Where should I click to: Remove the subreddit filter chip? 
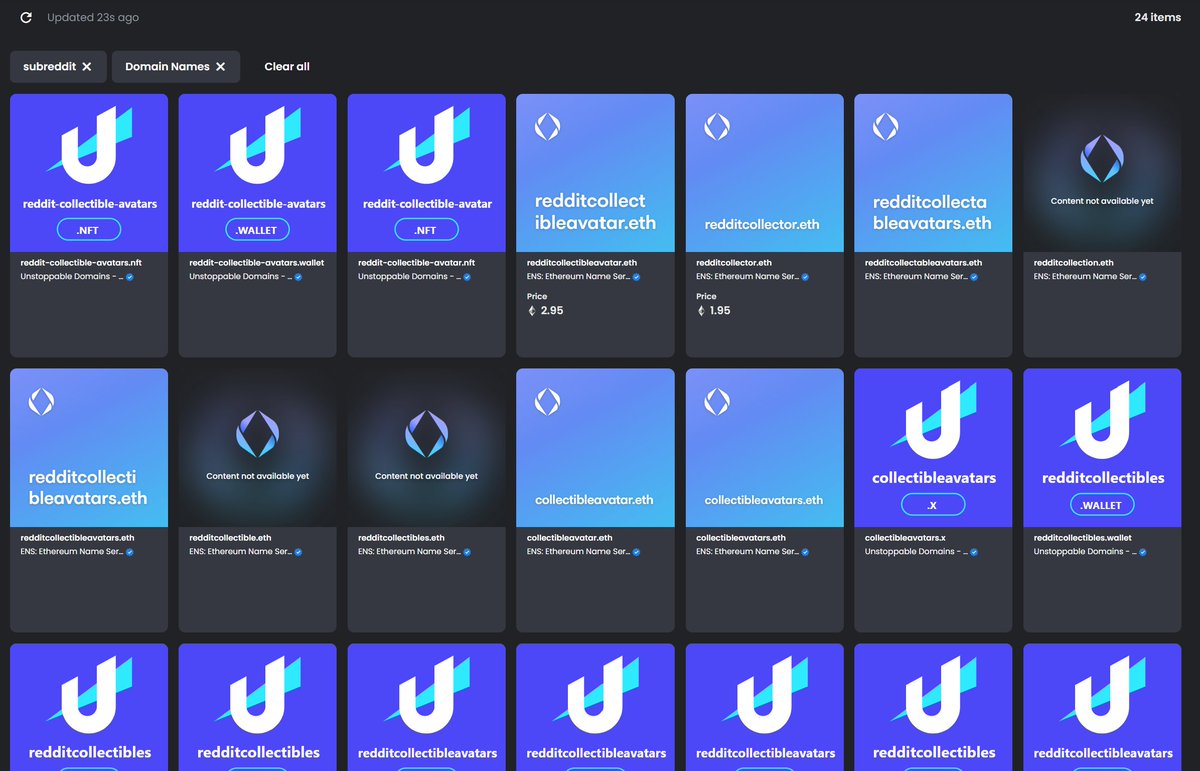(x=87, y=67)
